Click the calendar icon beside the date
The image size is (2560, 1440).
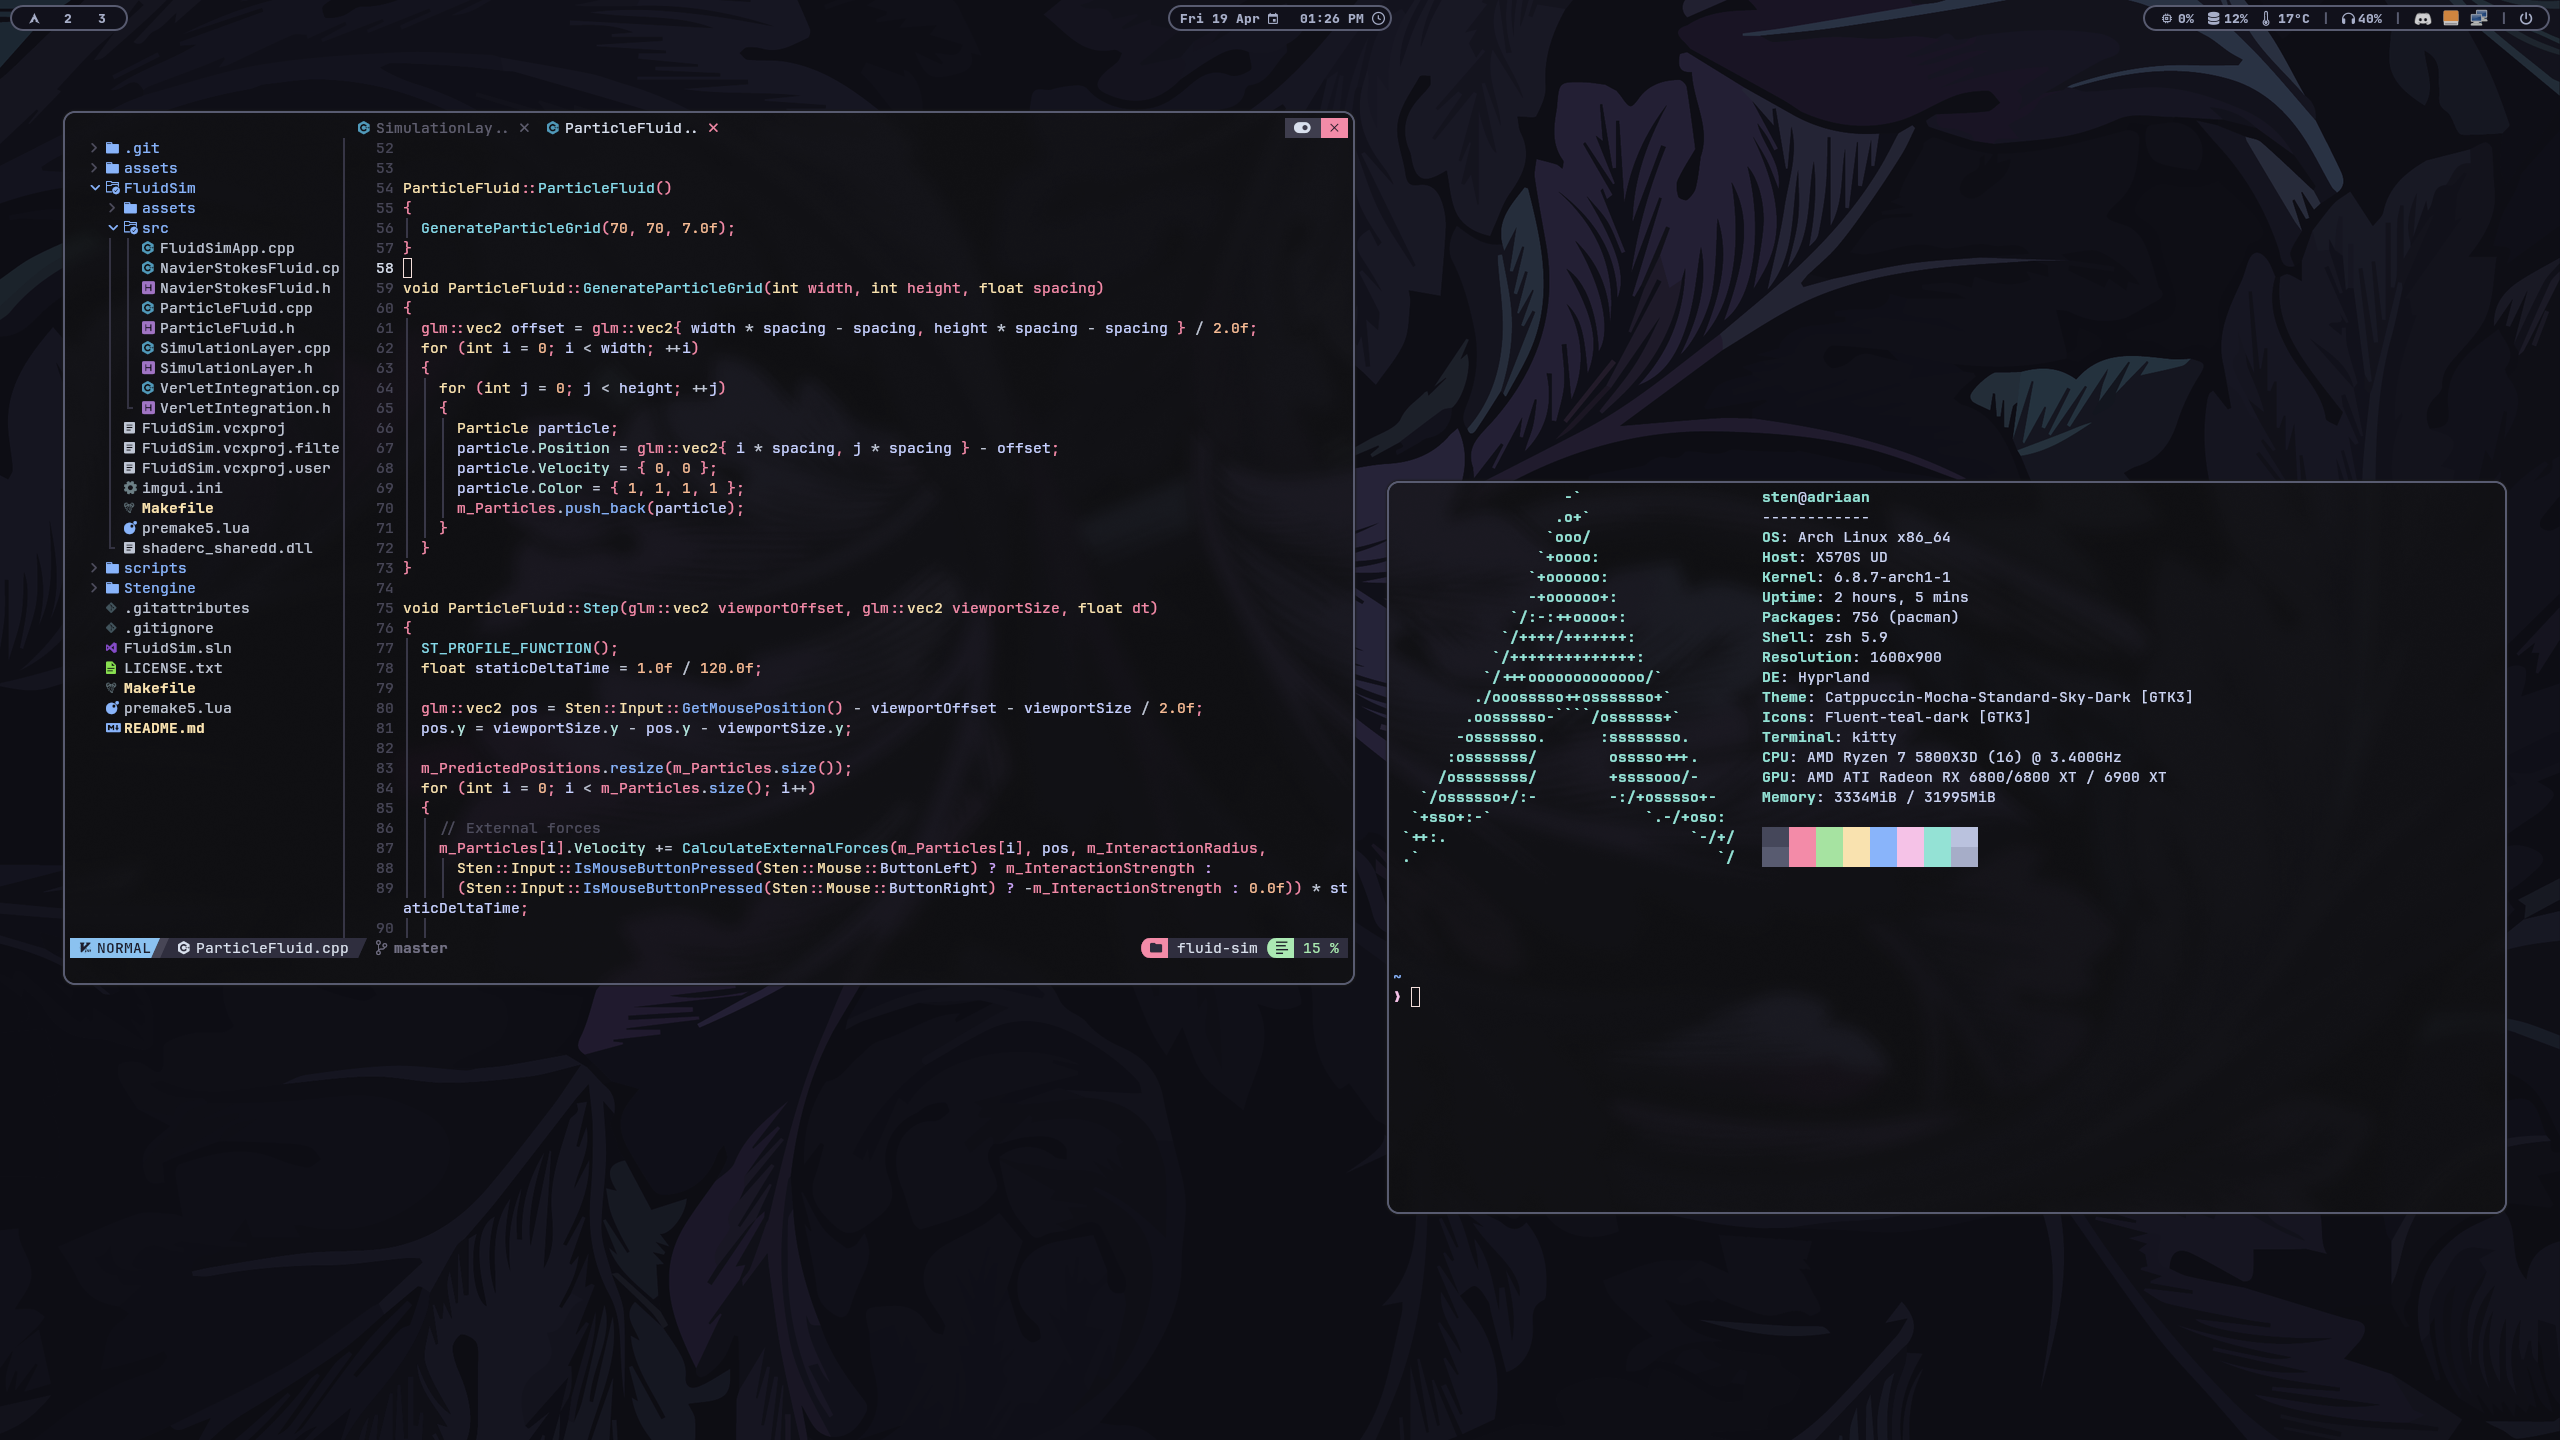point(1273,18)
